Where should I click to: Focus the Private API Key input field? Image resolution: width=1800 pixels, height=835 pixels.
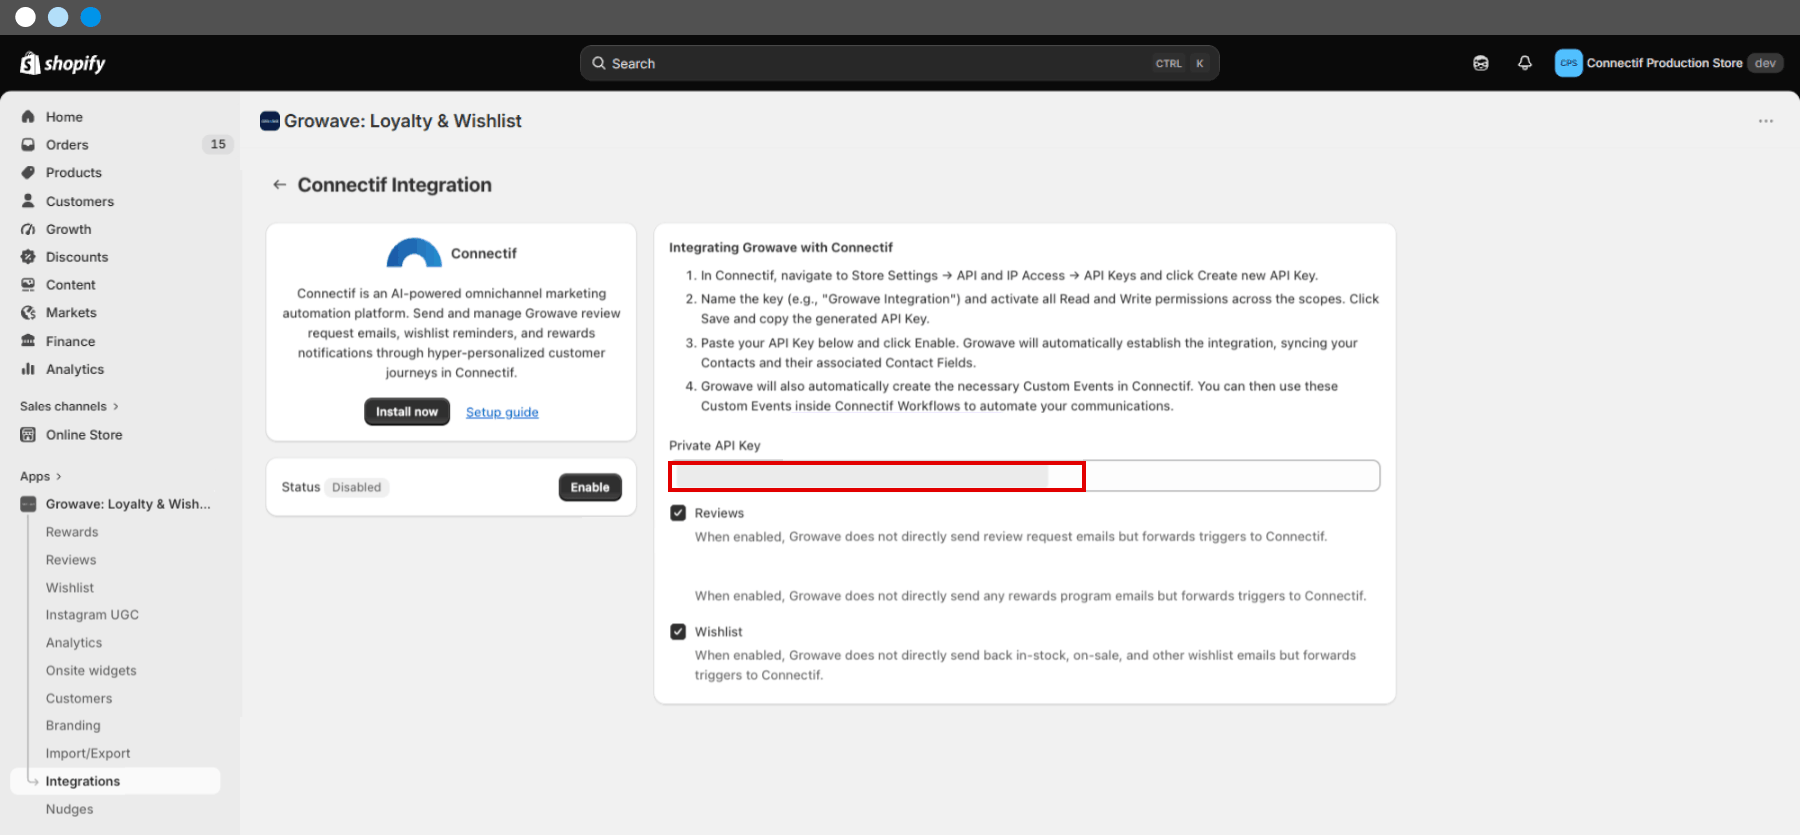pos(1024,476)
